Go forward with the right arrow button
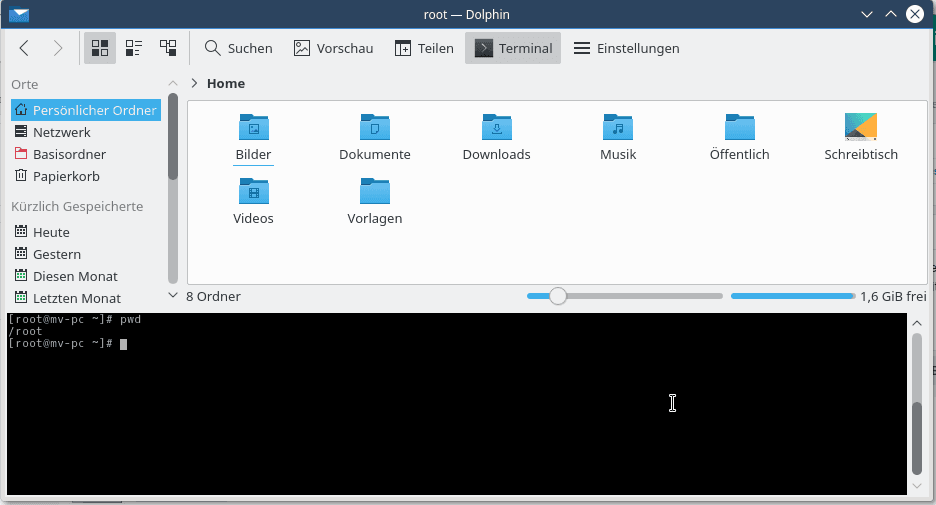 57,48
